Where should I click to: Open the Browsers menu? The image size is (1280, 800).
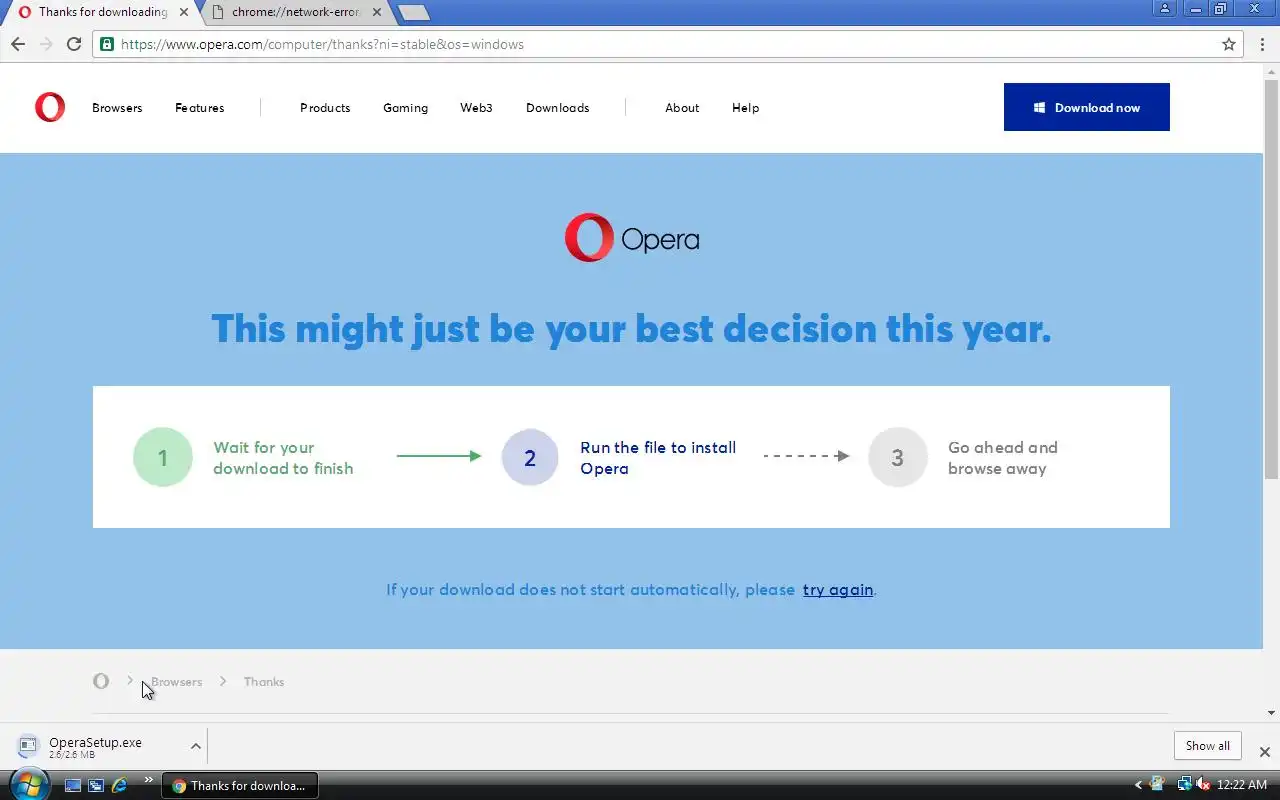click(117, 108)
